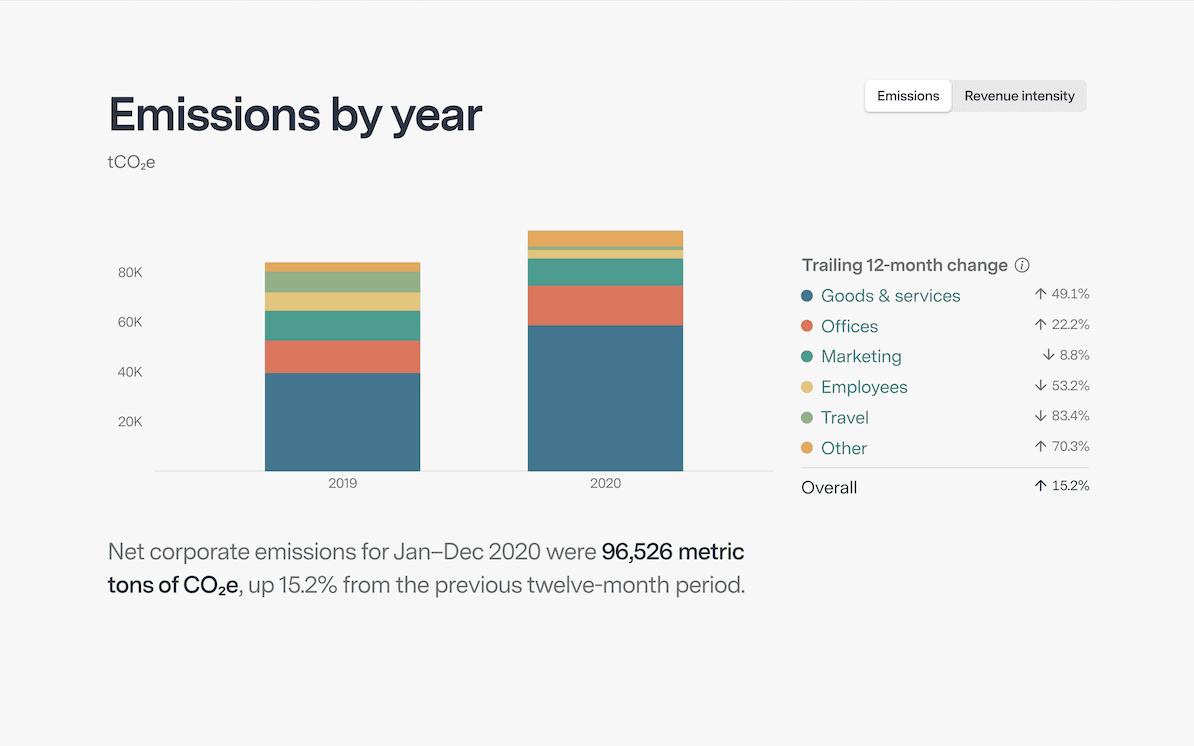Click the 2019 Goods & services blue bar segment
Screen dimensions: 1194x746
342,422
